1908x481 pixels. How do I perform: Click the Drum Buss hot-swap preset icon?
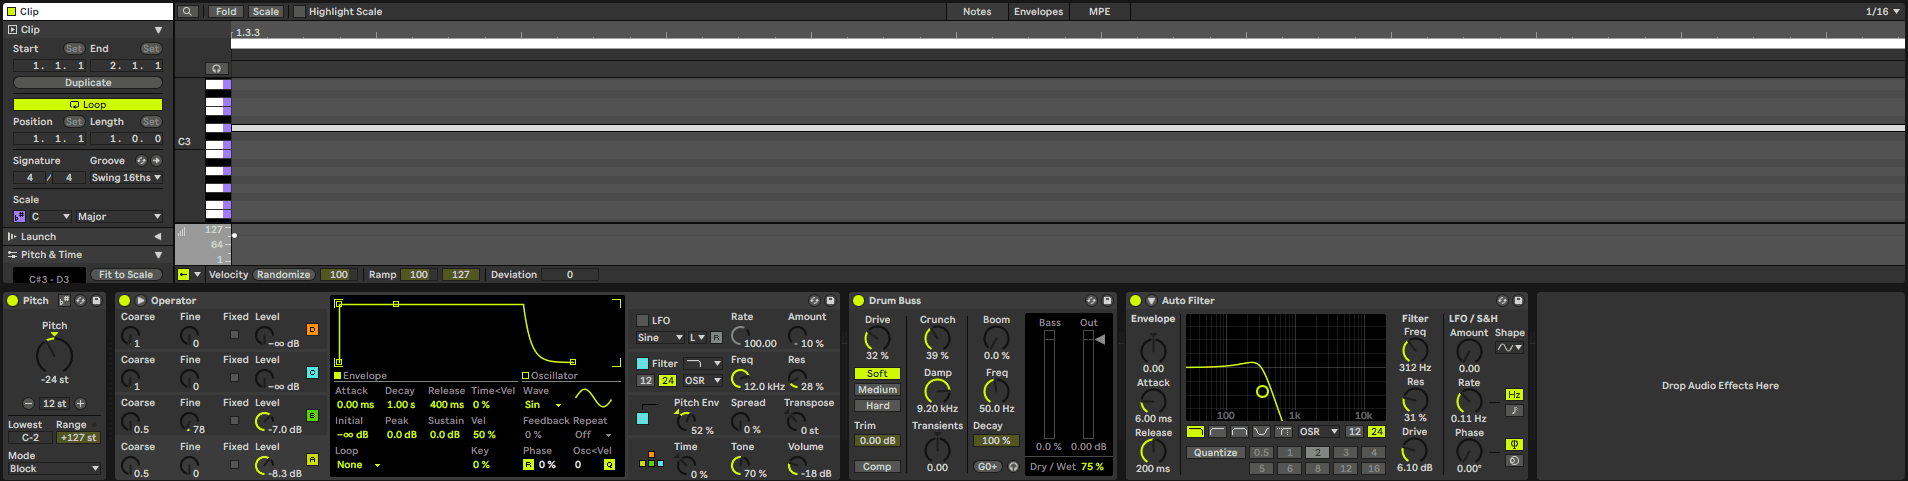click(x=1091, y=300)
